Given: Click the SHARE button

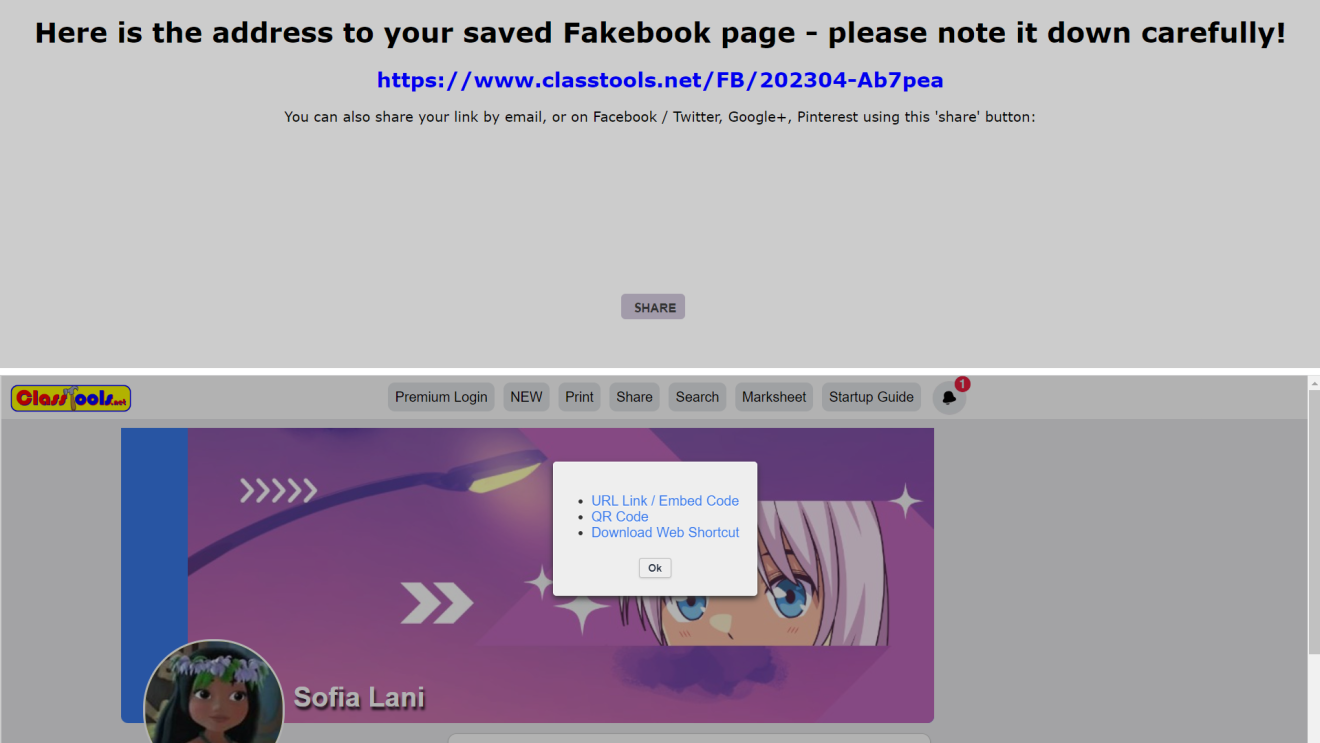Looking at the screenshot, I should [x=653, y=307].
